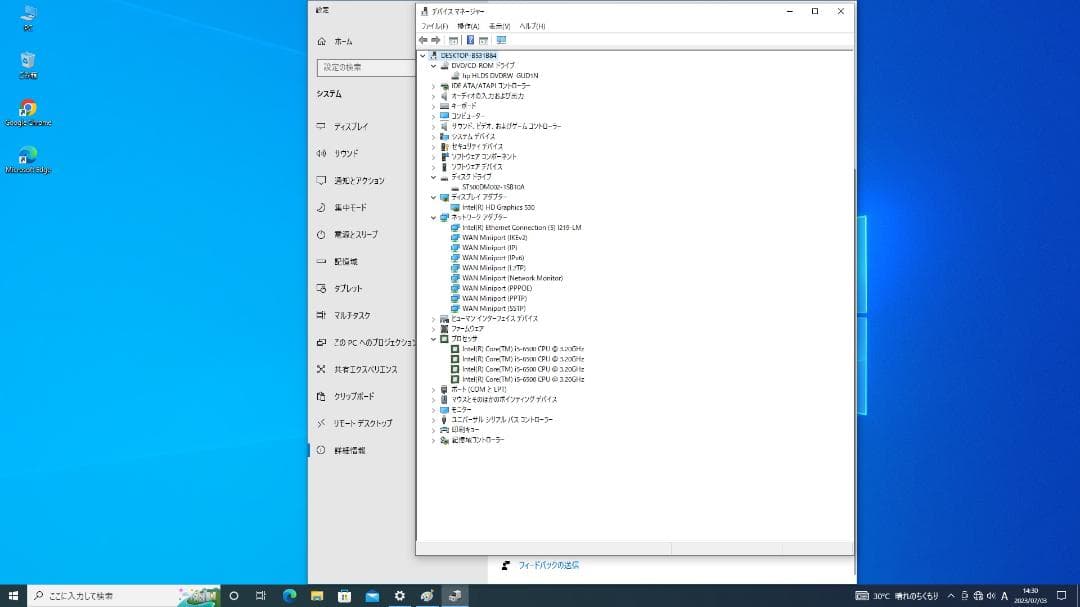Click the Help icon in Device Manager toolbar

point(470,40)
